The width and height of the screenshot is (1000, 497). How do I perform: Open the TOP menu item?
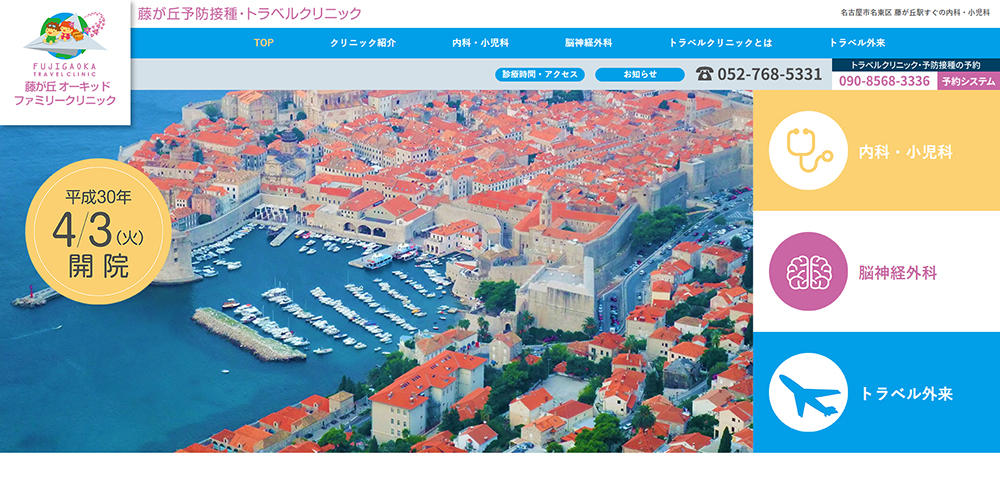point(263,43)
